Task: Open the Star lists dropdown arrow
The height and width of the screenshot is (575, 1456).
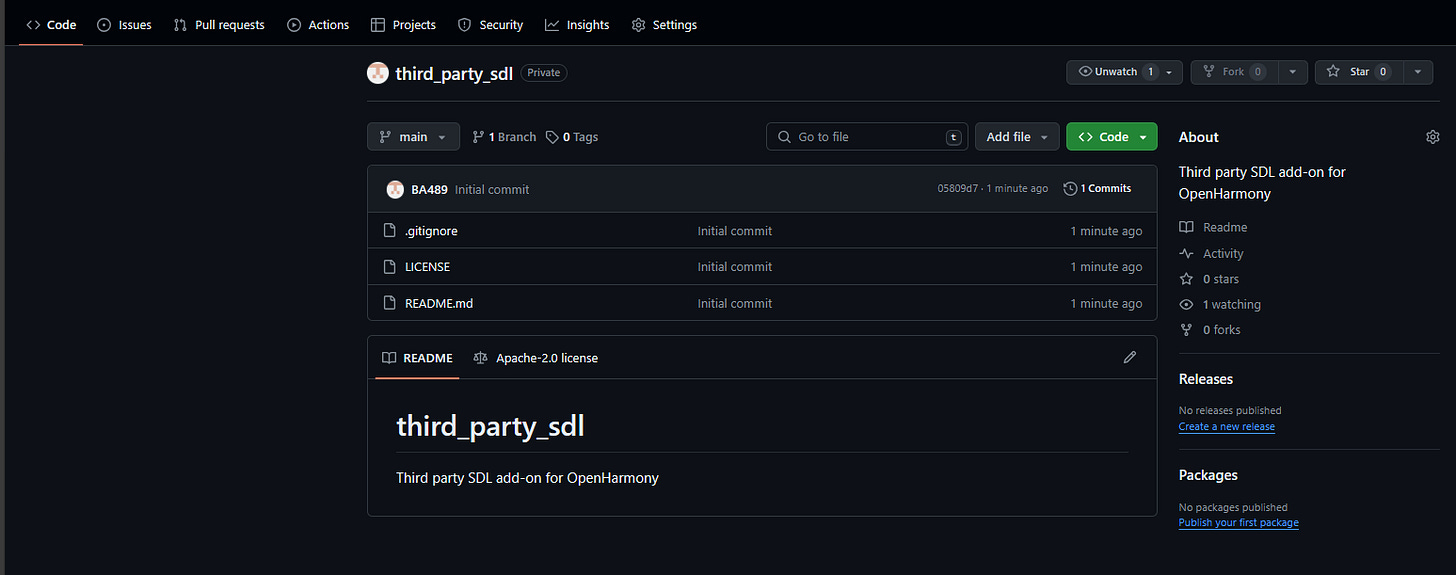Action: (x=1418, y=72)
